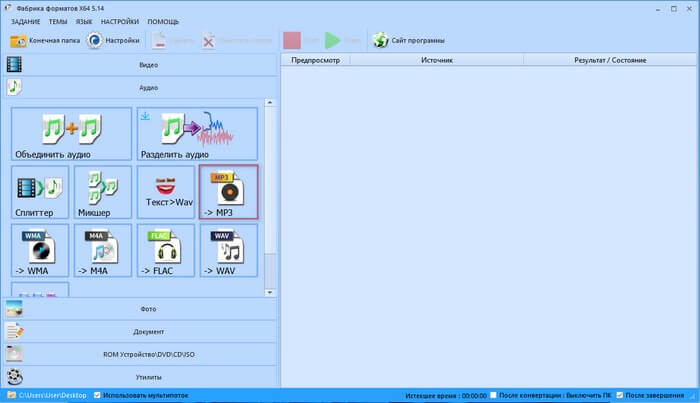Choose the -> M4A converter
This screenshot has height=403, width=700.
point(103,250)
